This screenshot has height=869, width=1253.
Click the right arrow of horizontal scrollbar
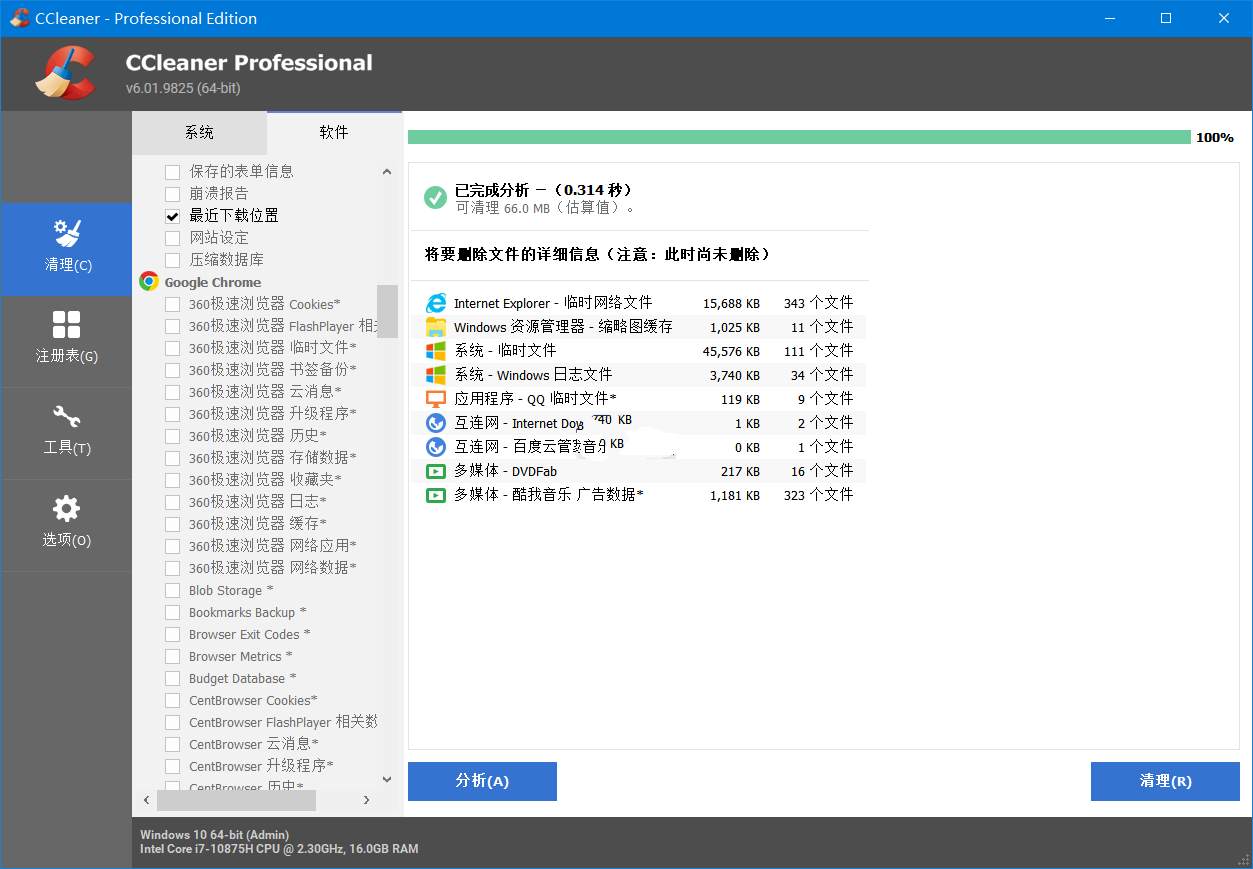click(366, 800)
